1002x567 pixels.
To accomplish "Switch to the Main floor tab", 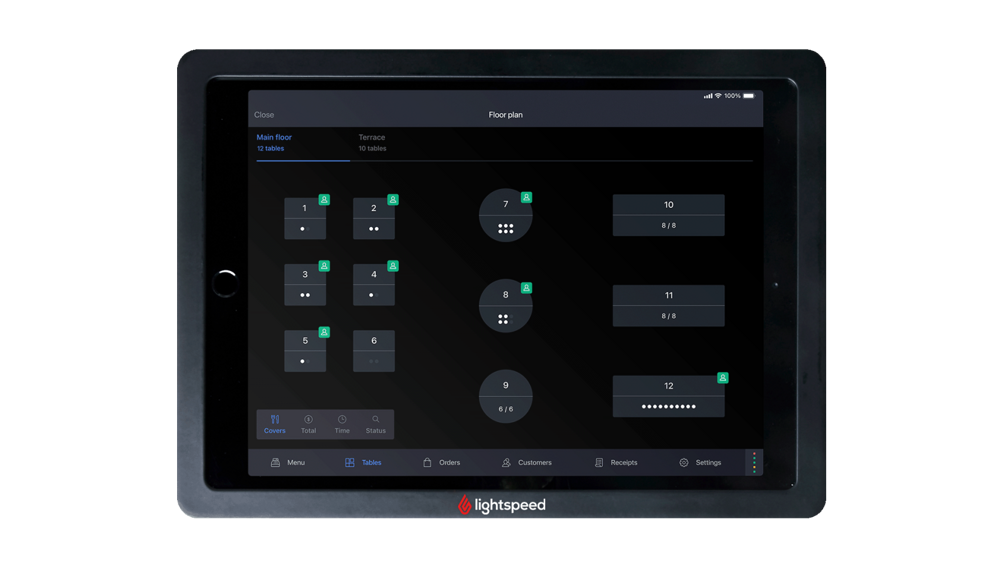I will 274,142.
